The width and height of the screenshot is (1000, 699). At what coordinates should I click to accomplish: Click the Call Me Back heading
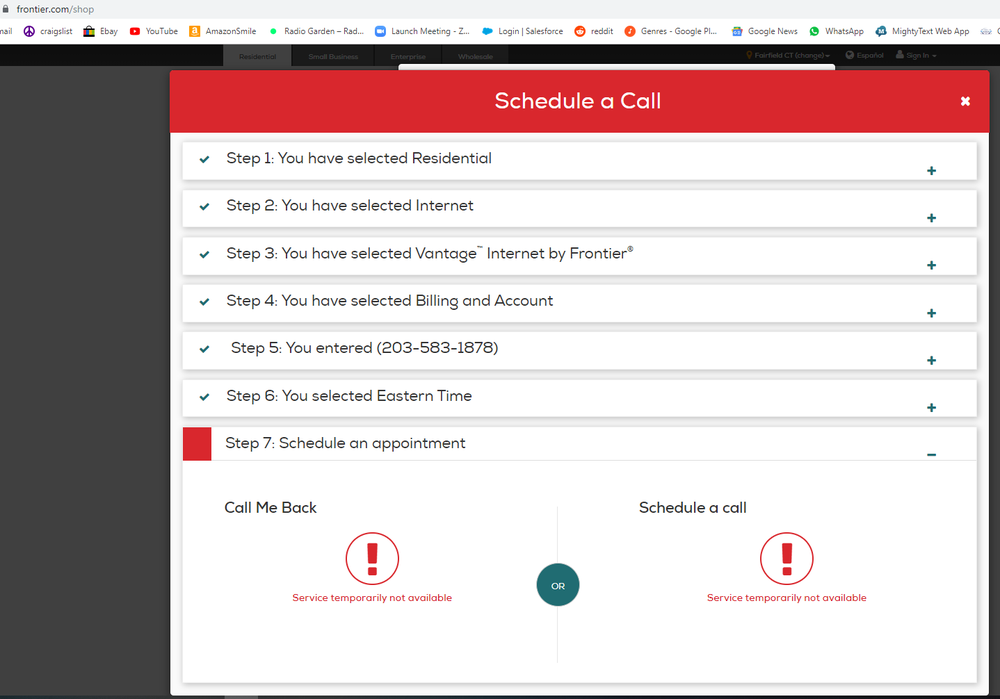(270, 508)
